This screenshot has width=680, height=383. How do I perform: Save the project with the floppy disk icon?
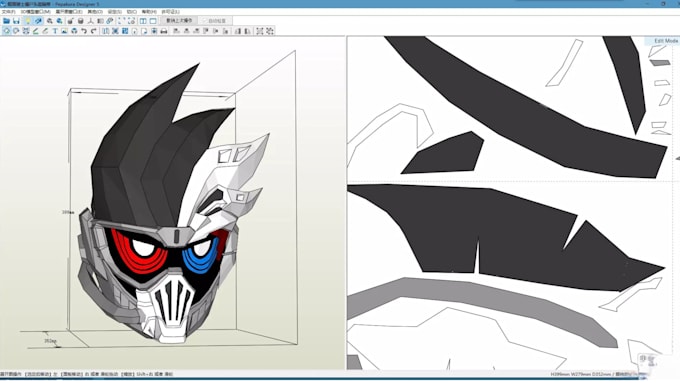[16, 21]
